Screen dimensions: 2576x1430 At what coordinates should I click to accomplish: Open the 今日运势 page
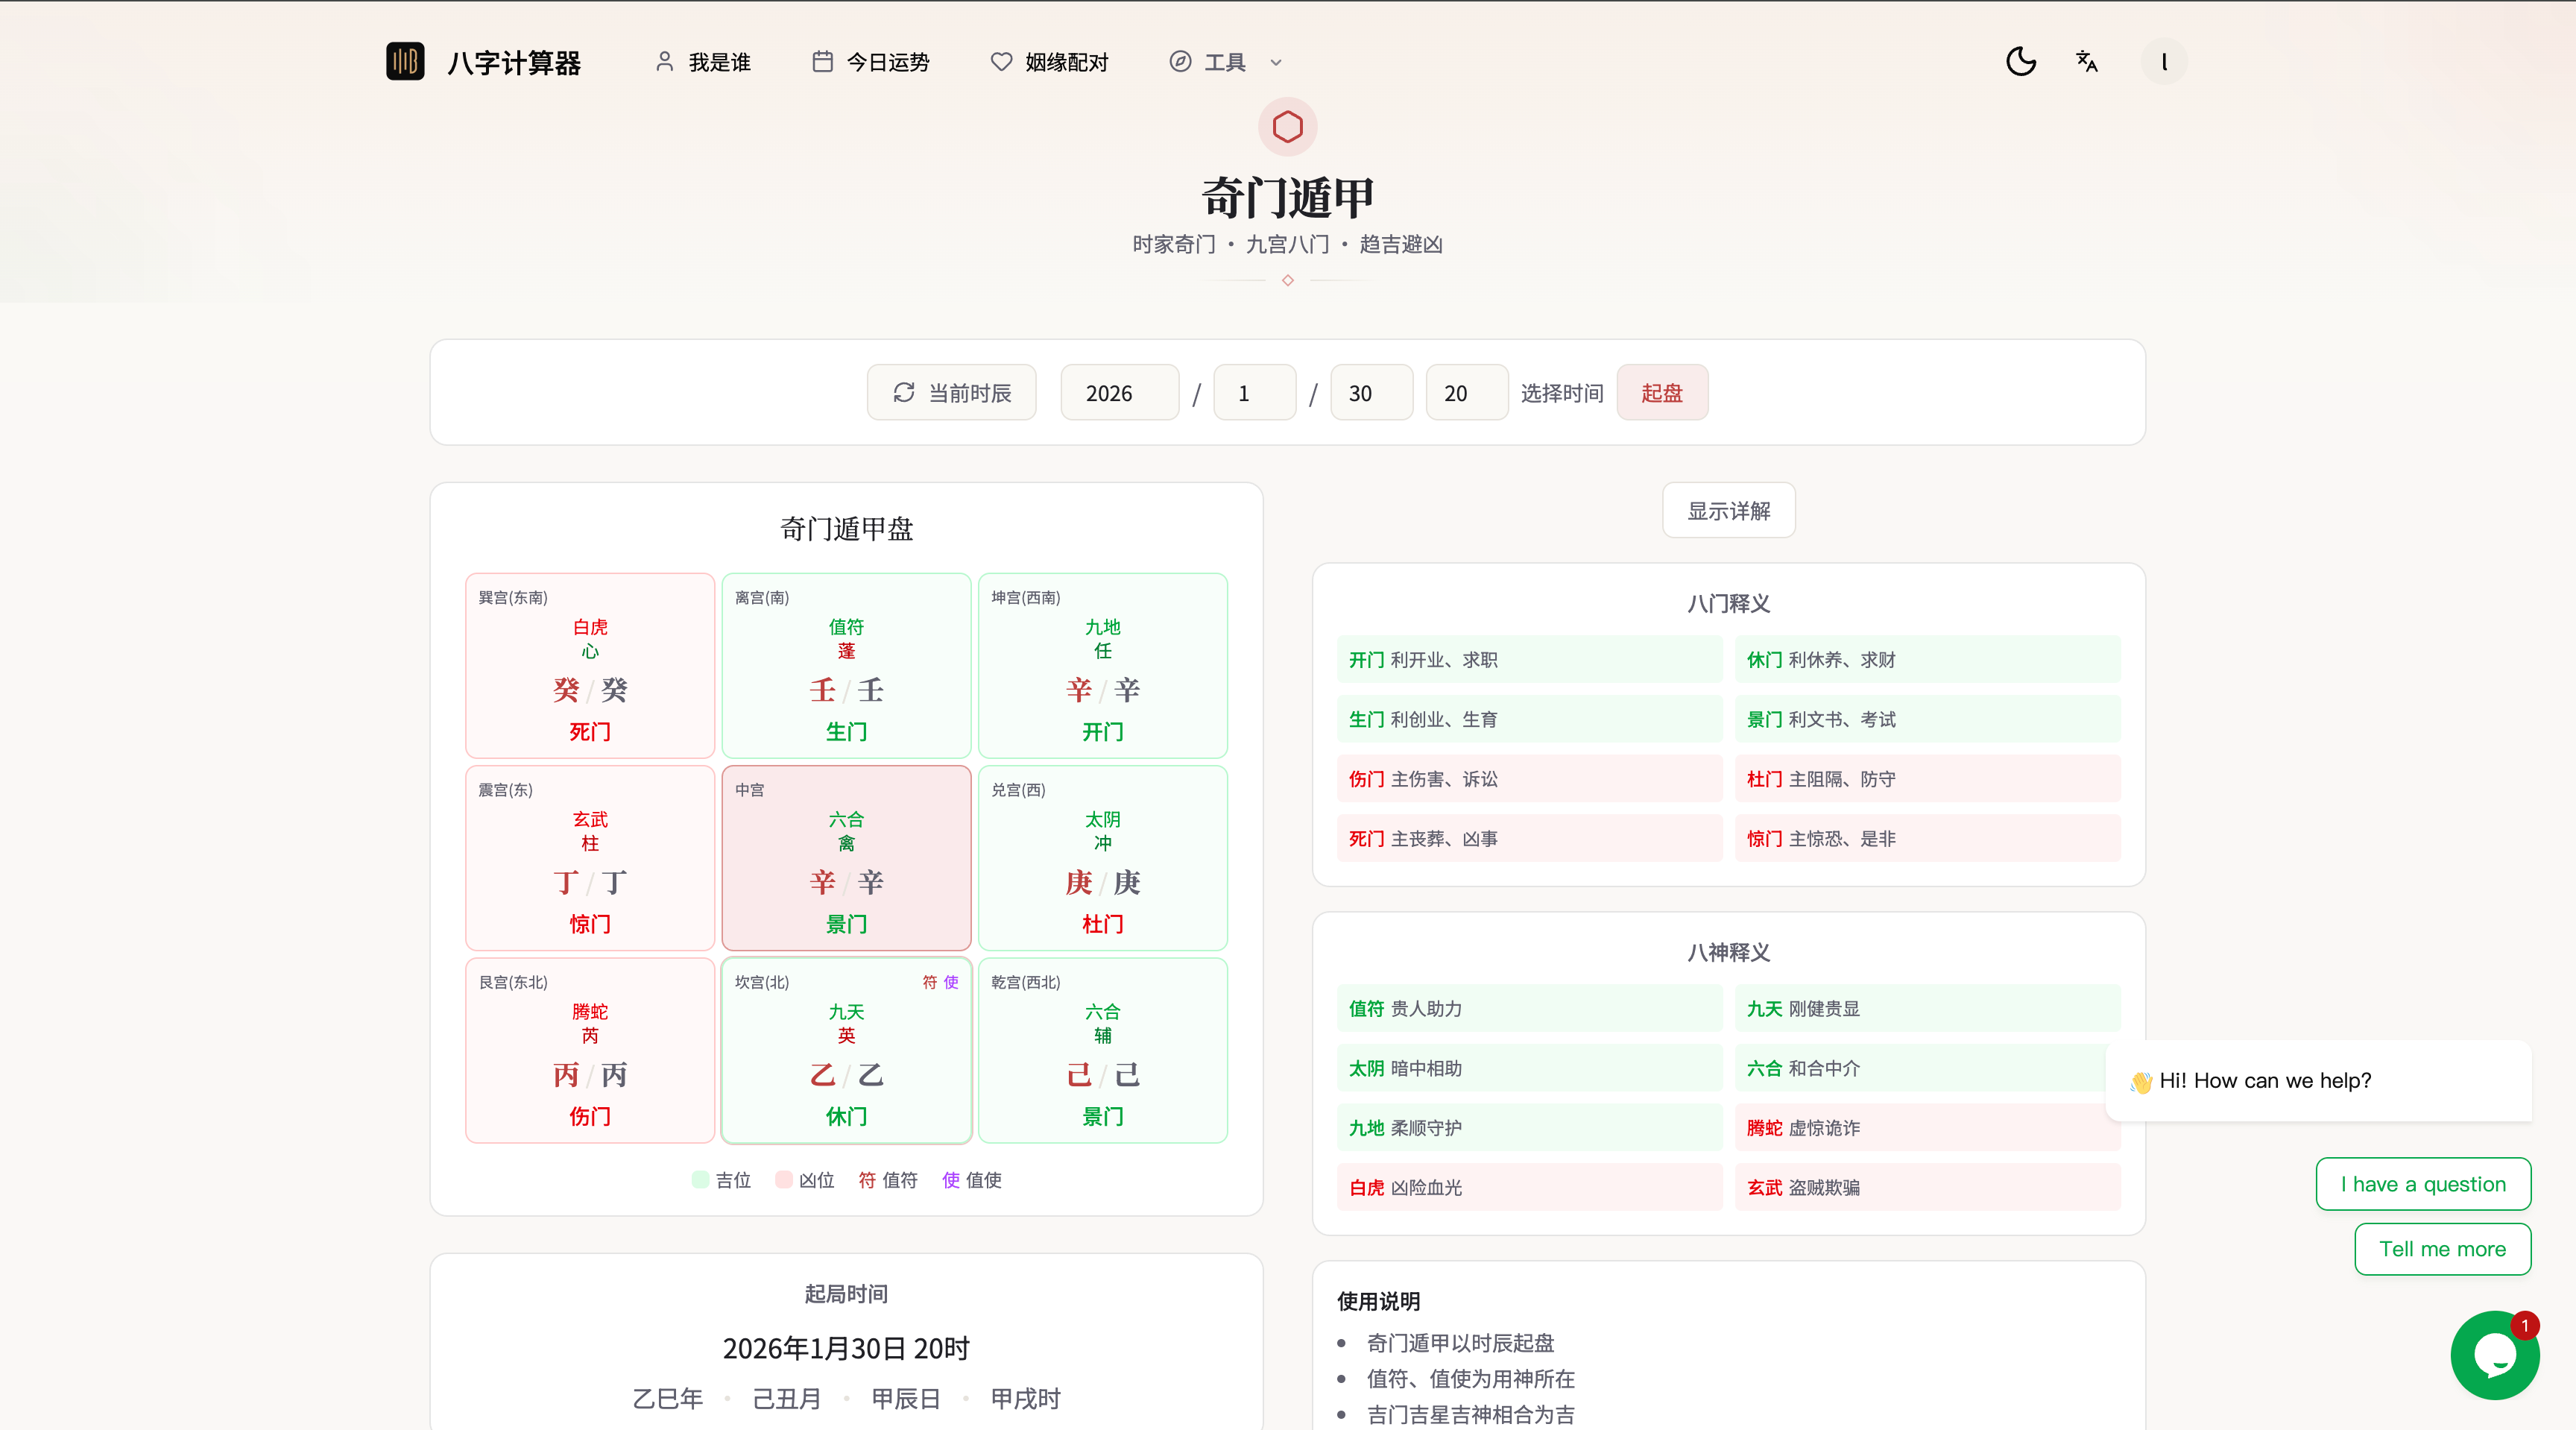[x=888, y=61]
